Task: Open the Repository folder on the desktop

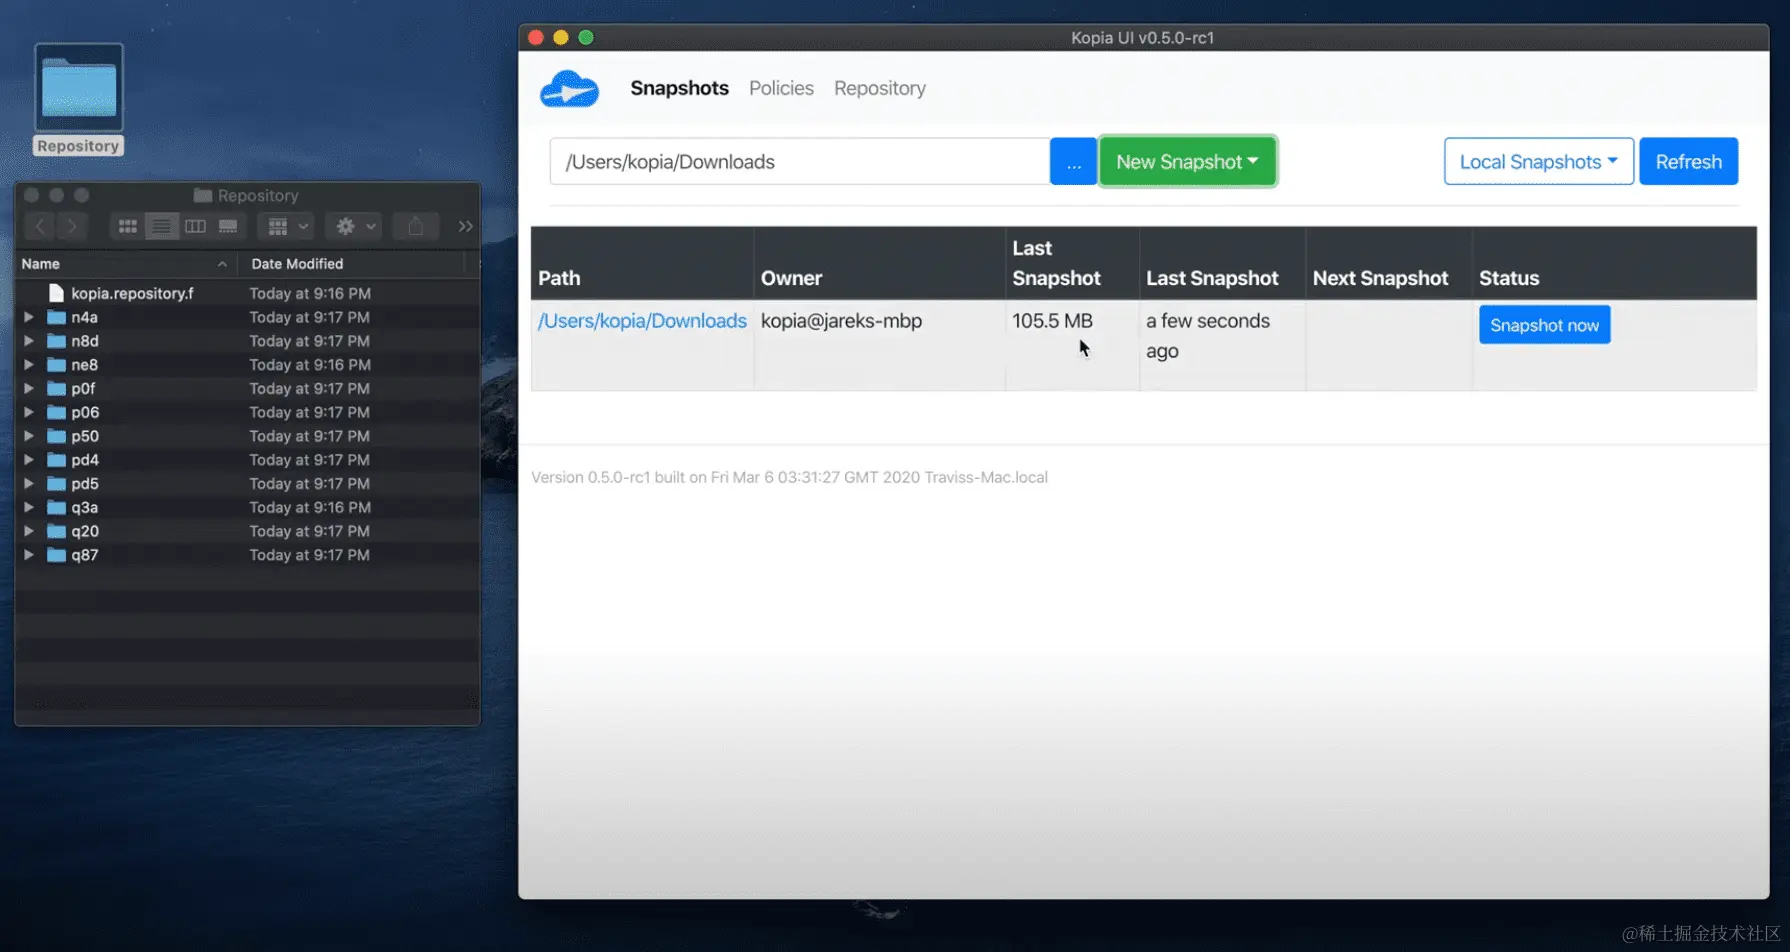Action: pos(79,88)
